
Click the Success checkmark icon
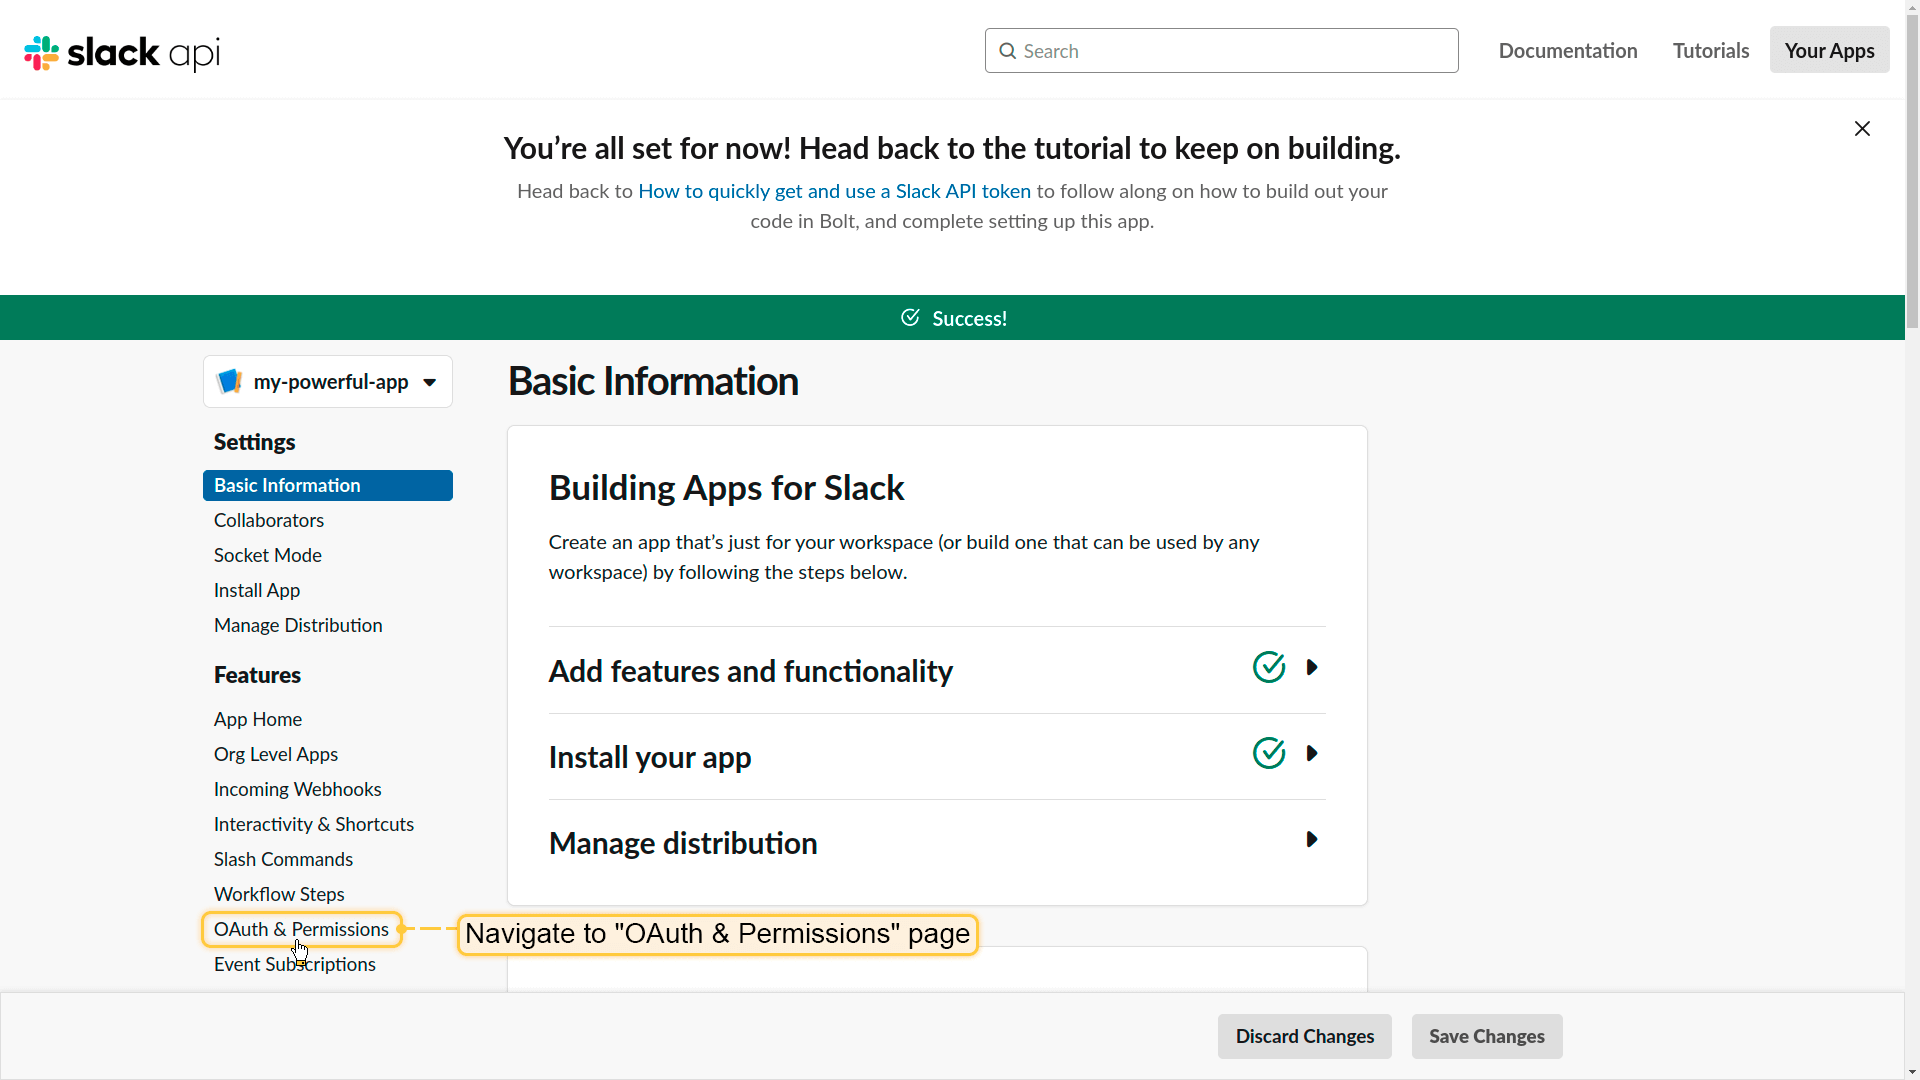910,317
